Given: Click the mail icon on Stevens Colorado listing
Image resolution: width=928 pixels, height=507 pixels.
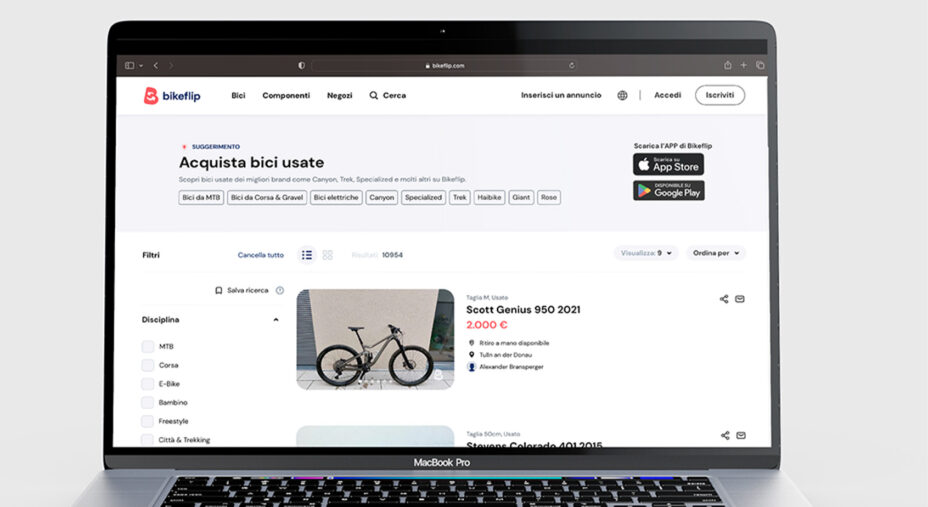Looking at the screenshot, I should pos(741,435).
